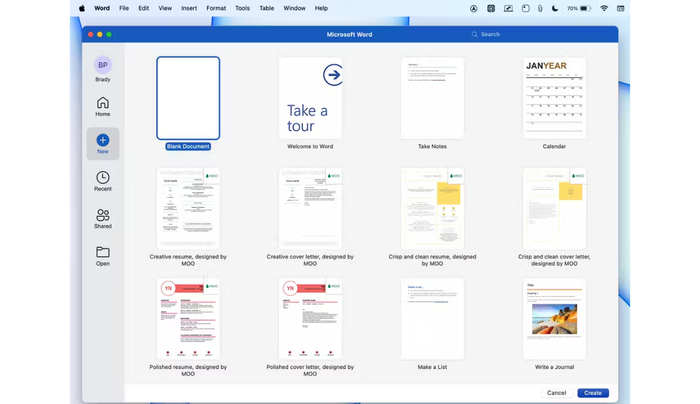Click the search magnifier icon in title bar
The height and width of the screenshot is (404, 700).
click(474, 34)
